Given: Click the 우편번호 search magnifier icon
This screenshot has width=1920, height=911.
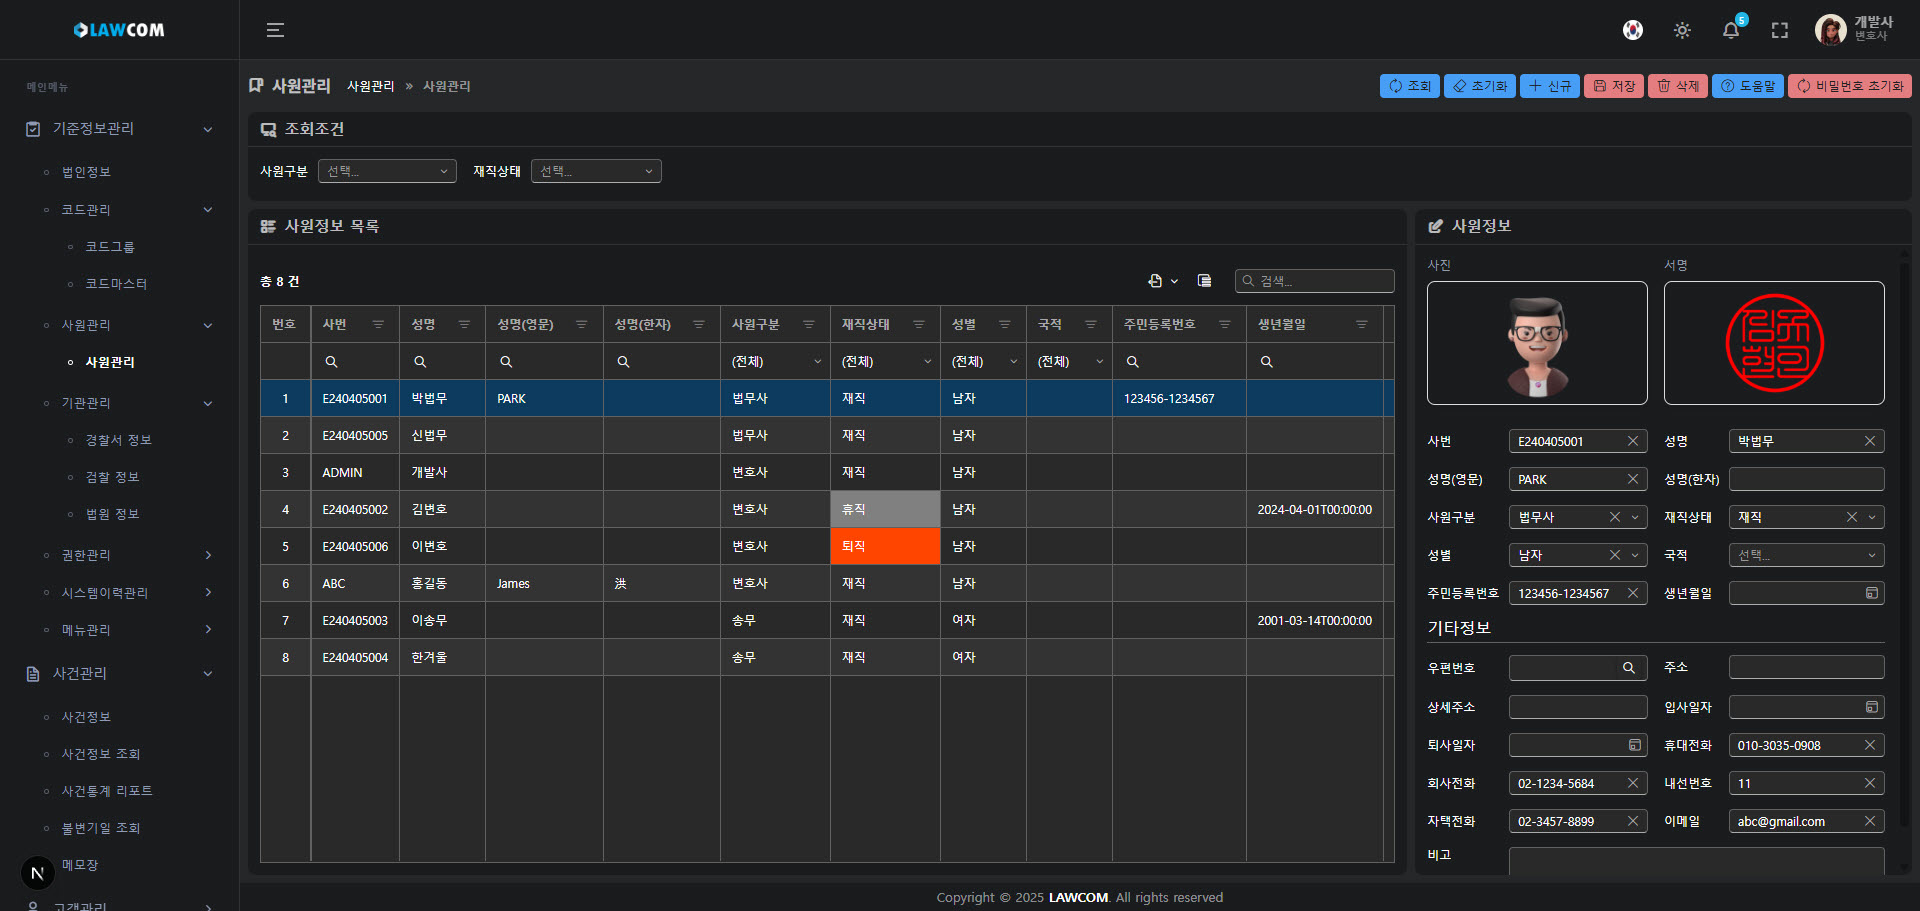Looking at the screenshot, I should coord(1628,668).
